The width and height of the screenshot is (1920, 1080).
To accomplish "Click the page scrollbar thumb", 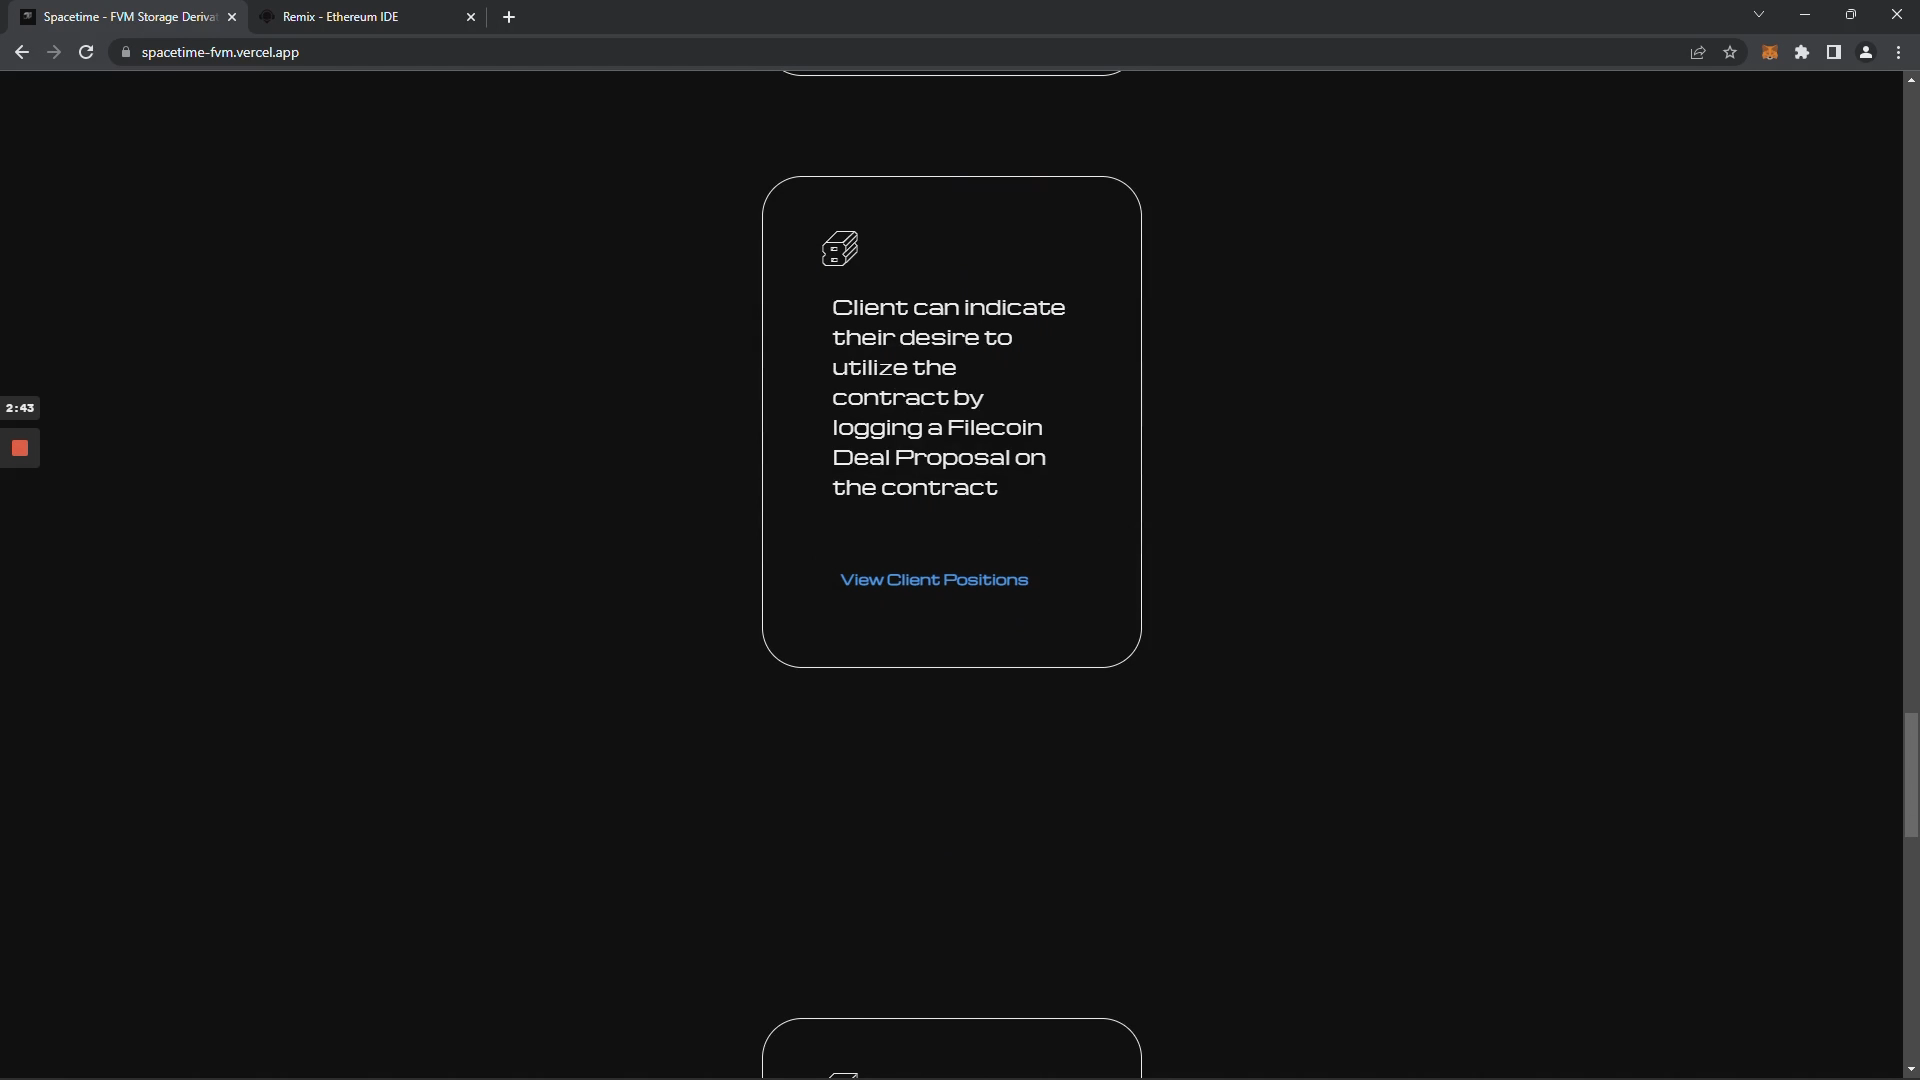I will coord(1911,775).
